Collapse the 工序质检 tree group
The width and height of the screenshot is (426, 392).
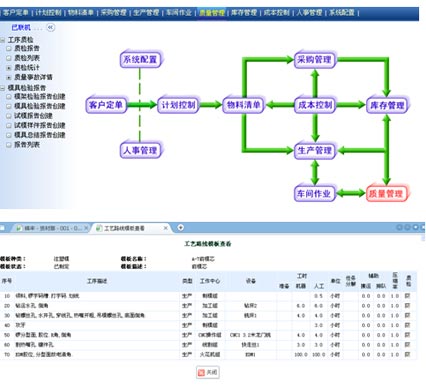click(3, 40)
